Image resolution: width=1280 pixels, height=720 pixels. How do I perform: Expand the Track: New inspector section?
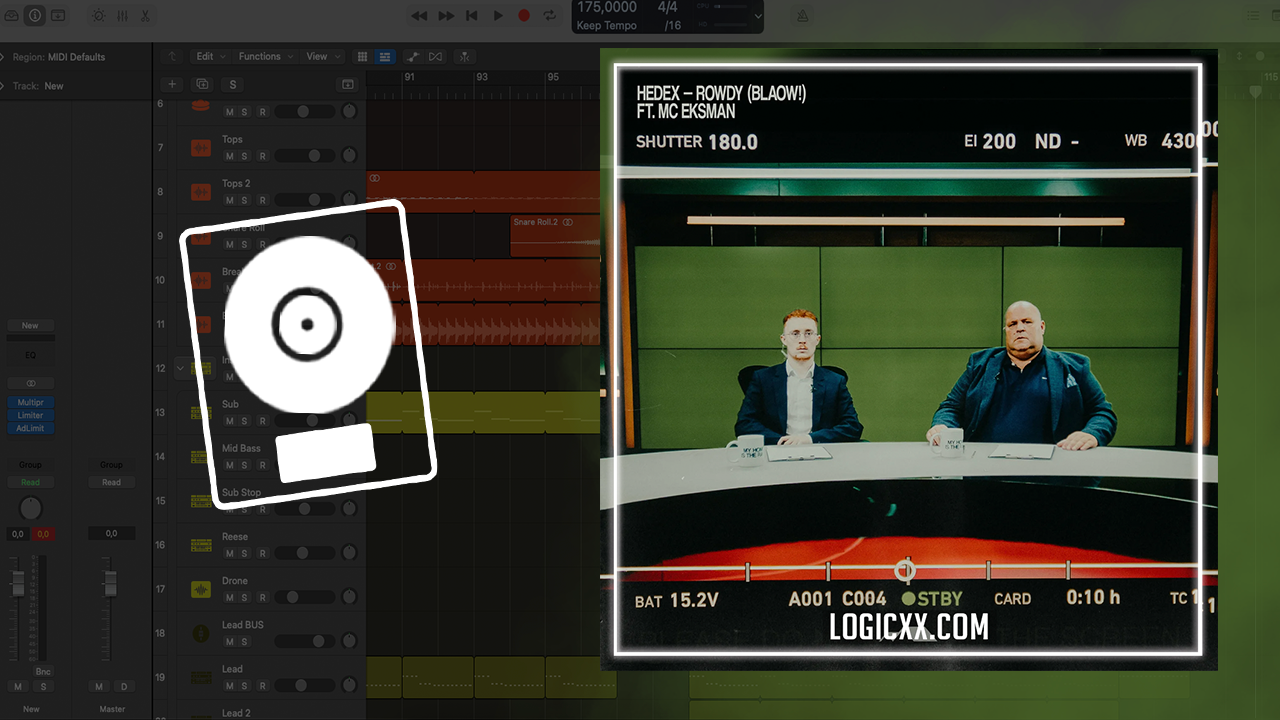[3, 86]
